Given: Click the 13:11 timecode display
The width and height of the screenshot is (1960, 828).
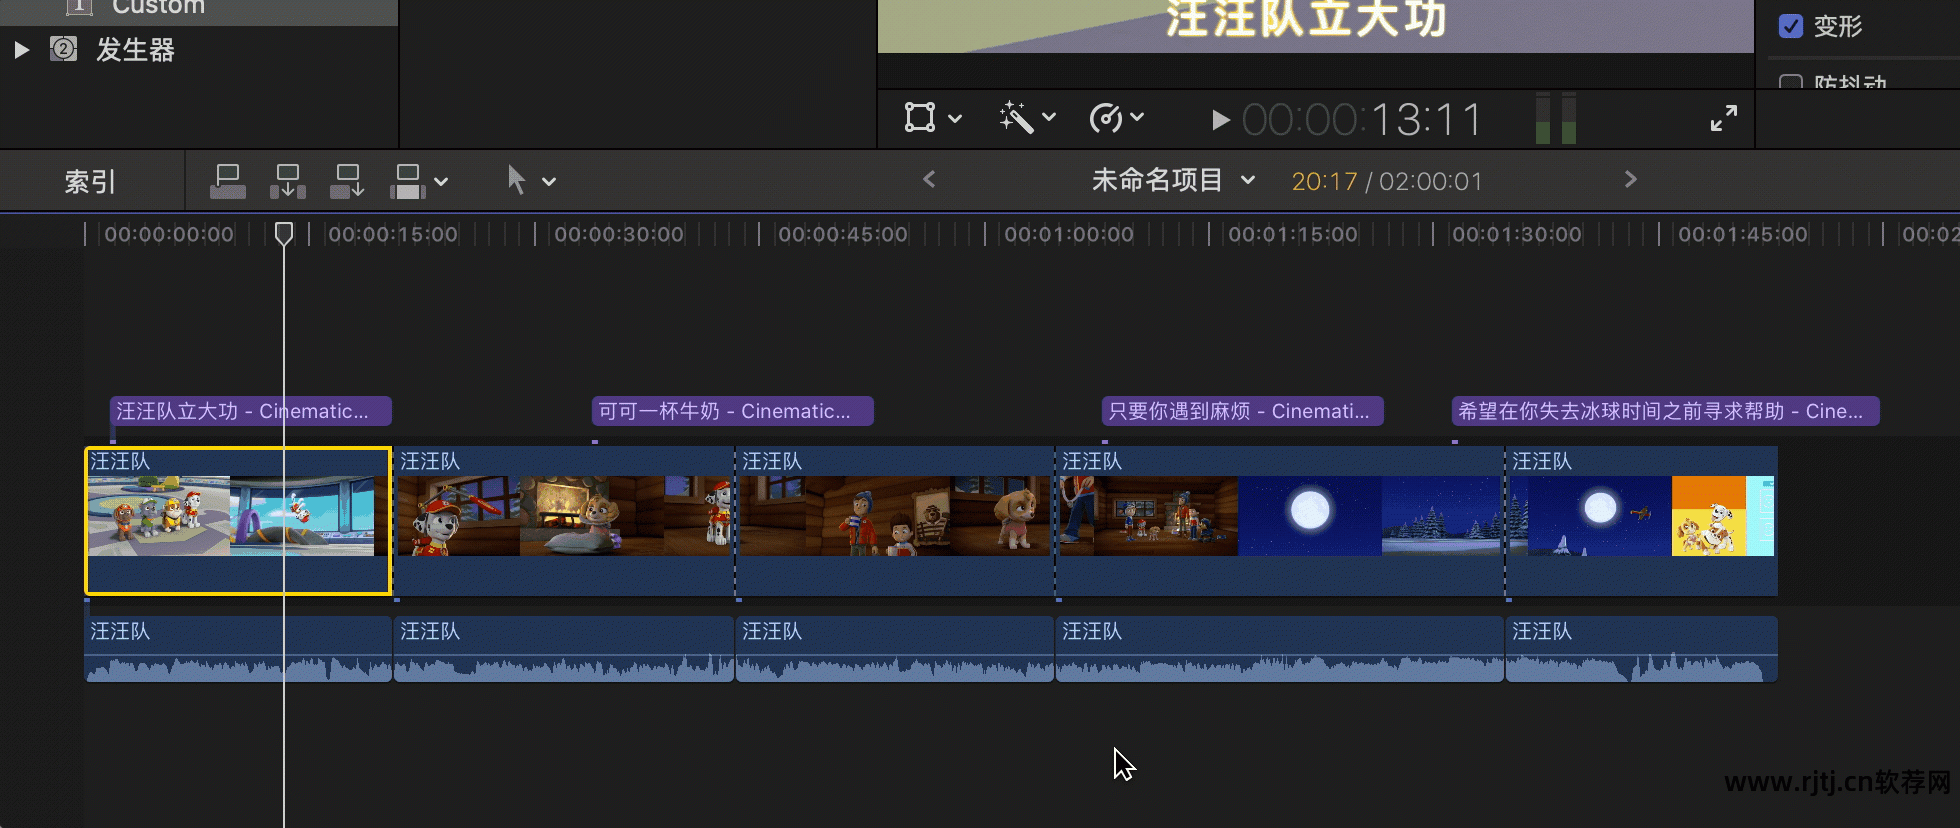Looking at the screenshot, I should click(x=1362, y=120).
